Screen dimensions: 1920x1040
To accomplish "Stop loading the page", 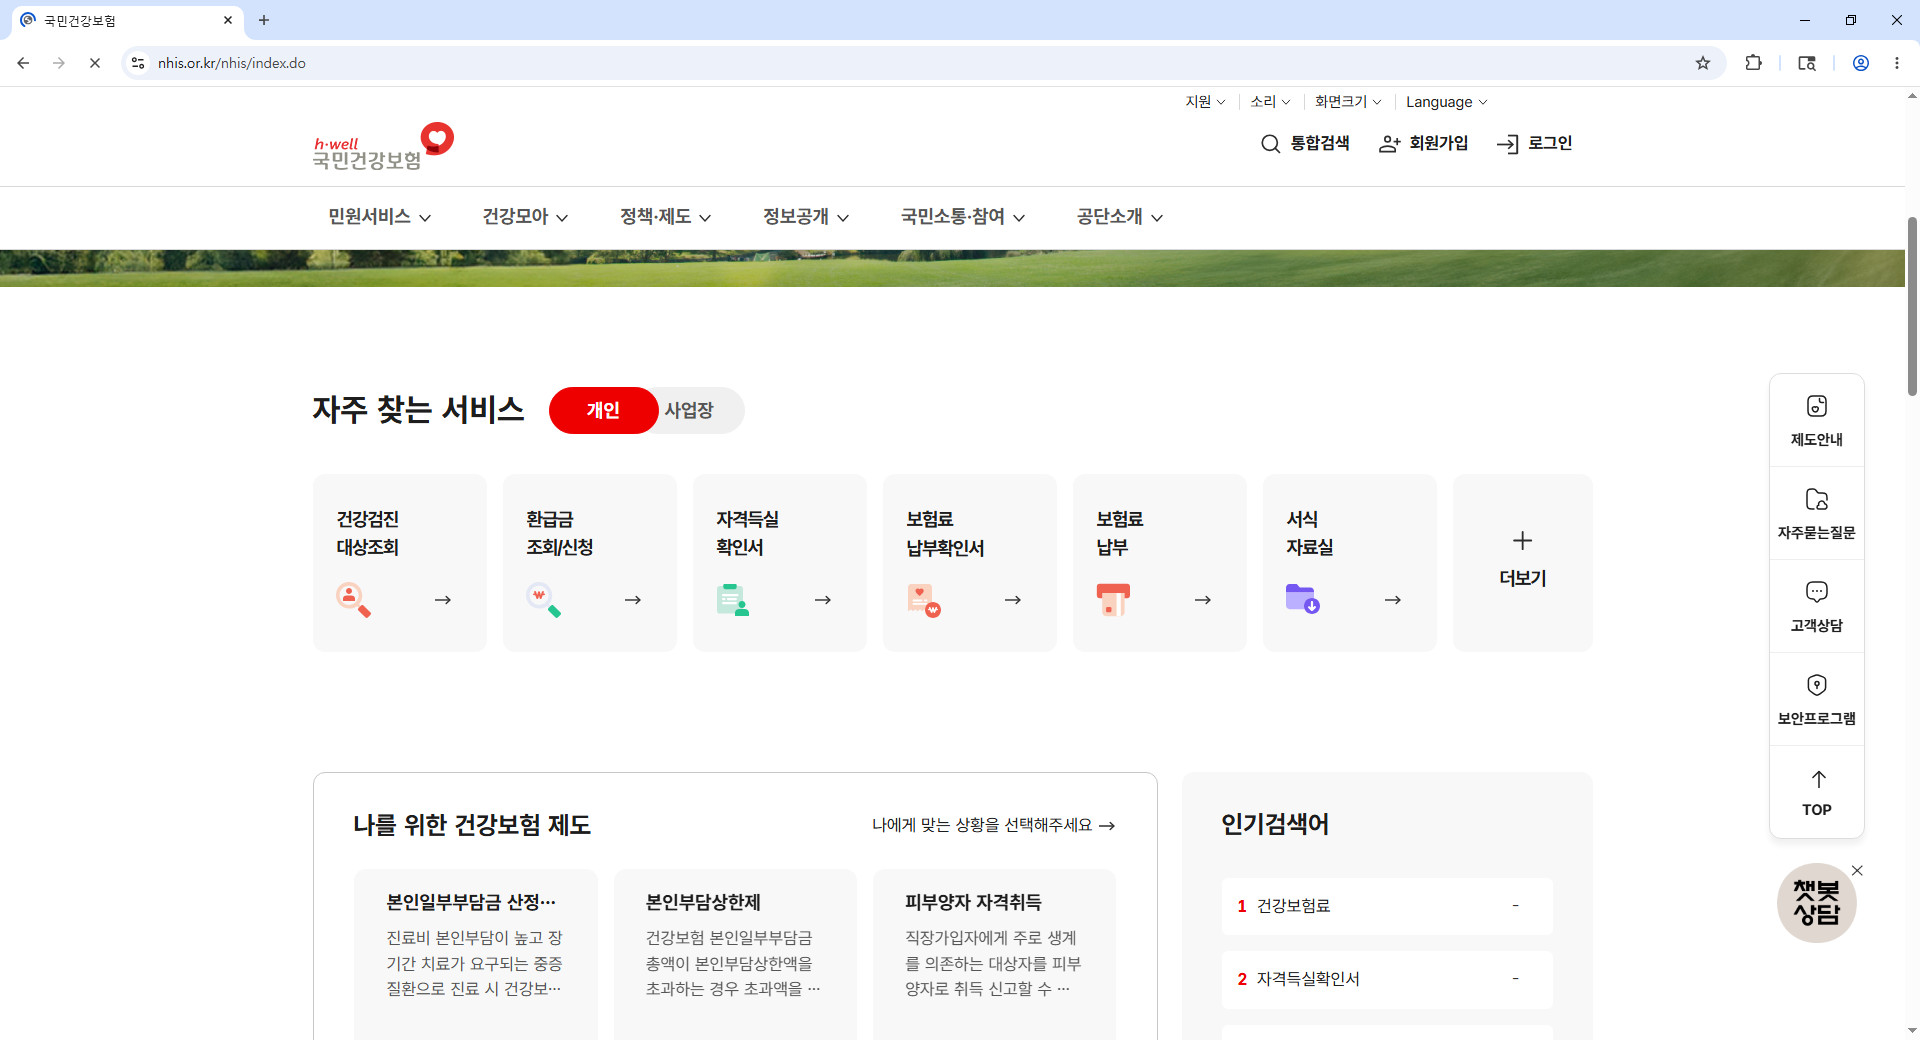I will pos(95,63).
